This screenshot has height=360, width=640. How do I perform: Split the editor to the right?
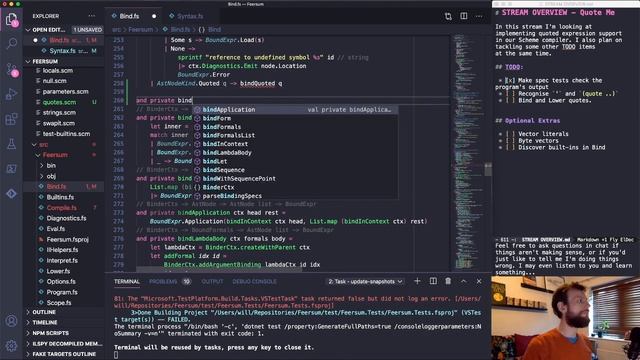(x=464, y=16)
